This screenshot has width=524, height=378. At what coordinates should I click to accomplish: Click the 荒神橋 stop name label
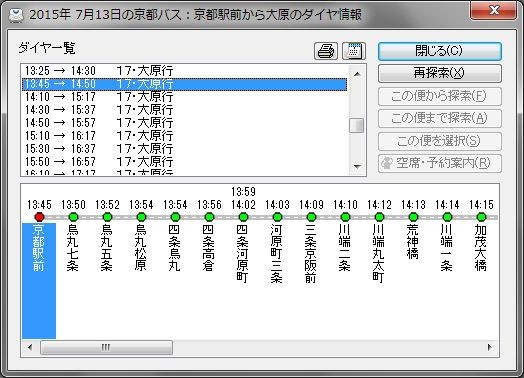pyautogui.click(x=413, y=242)
